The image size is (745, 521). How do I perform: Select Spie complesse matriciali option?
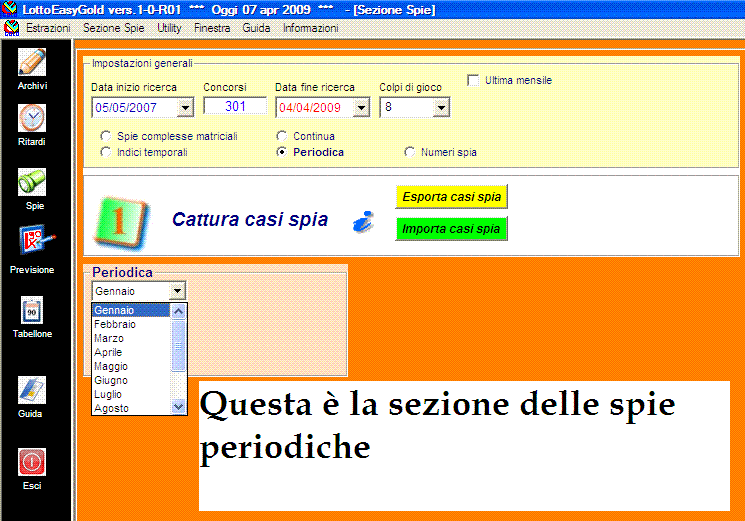coord(105,136)
